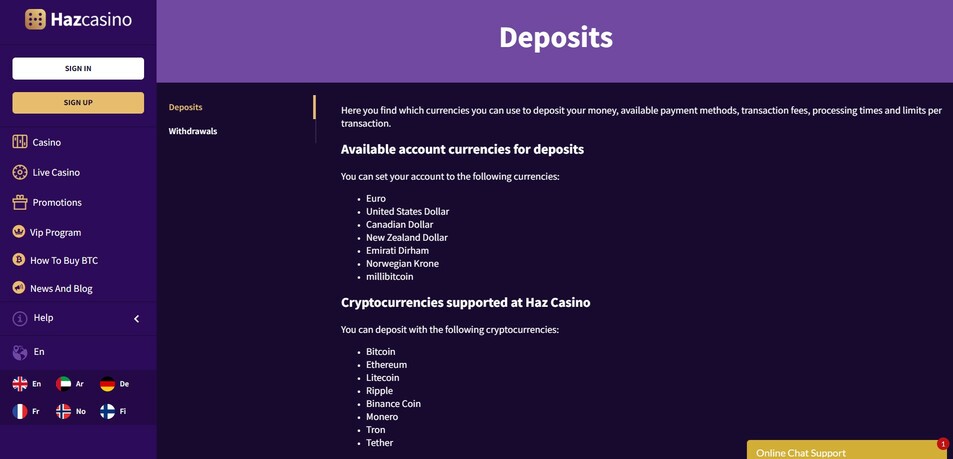
Task: Click the SIGN IN button
Action: click(x=78, y=69)
